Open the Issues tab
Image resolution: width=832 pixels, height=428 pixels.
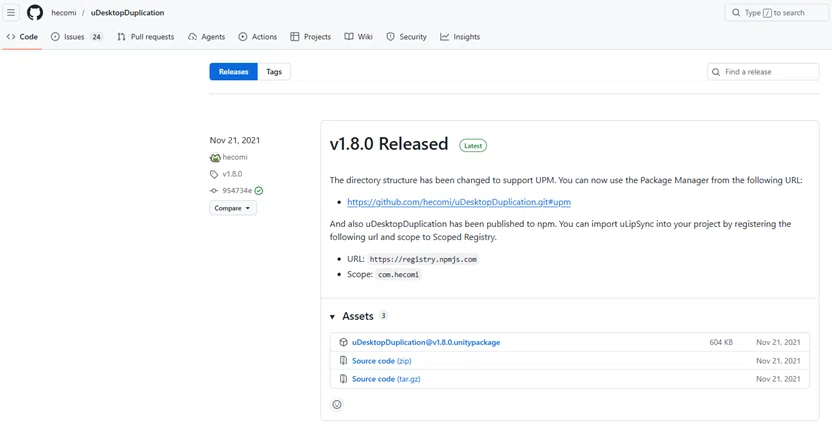coord(76,37)
